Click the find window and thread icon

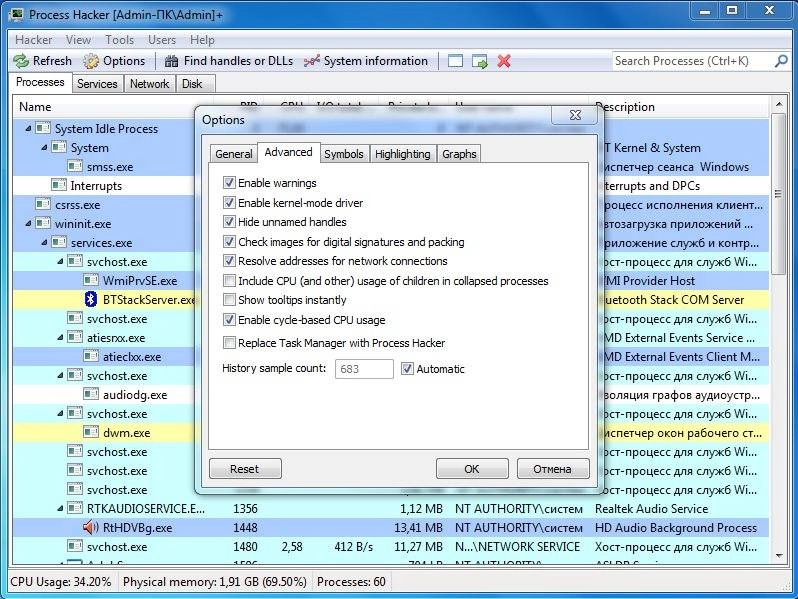[x=479, y=61]
